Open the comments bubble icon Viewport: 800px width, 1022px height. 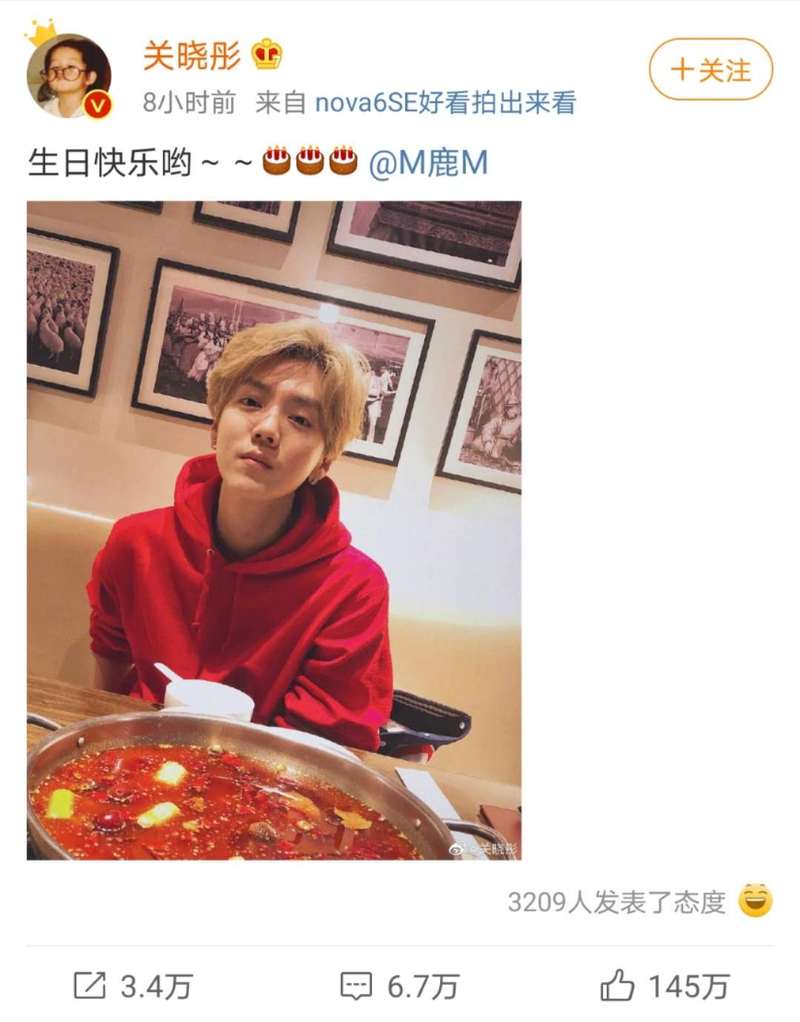click(x=357, y=986)
